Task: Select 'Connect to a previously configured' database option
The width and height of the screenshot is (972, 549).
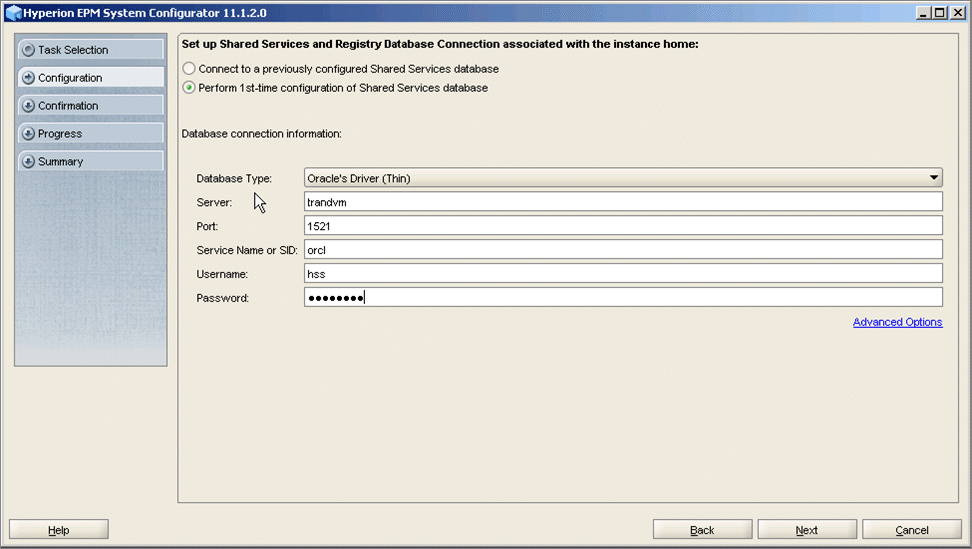Action: tap(189, 68)
